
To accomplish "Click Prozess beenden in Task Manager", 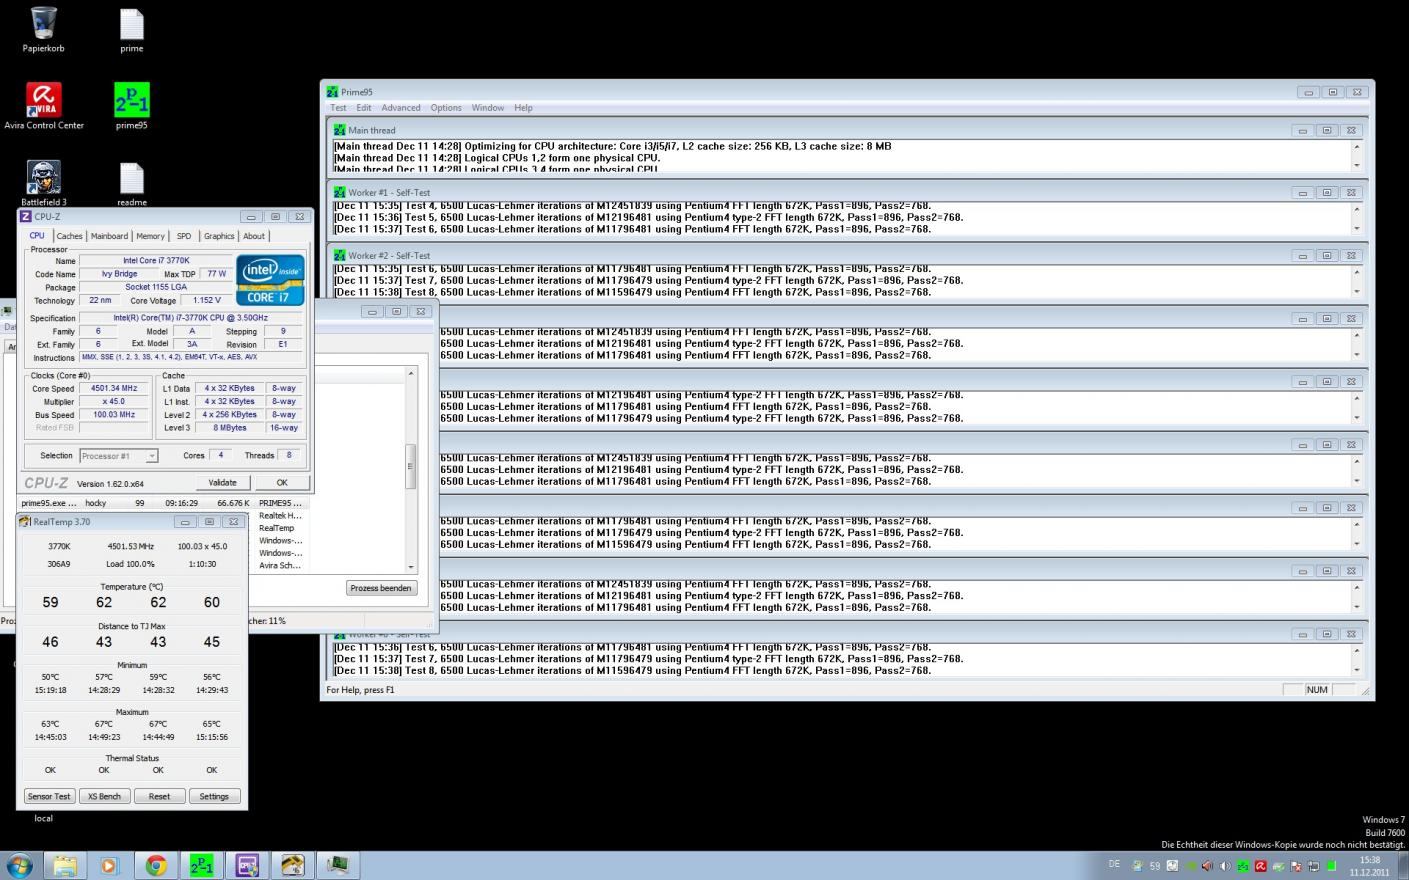I will click(x=381, y=588).
